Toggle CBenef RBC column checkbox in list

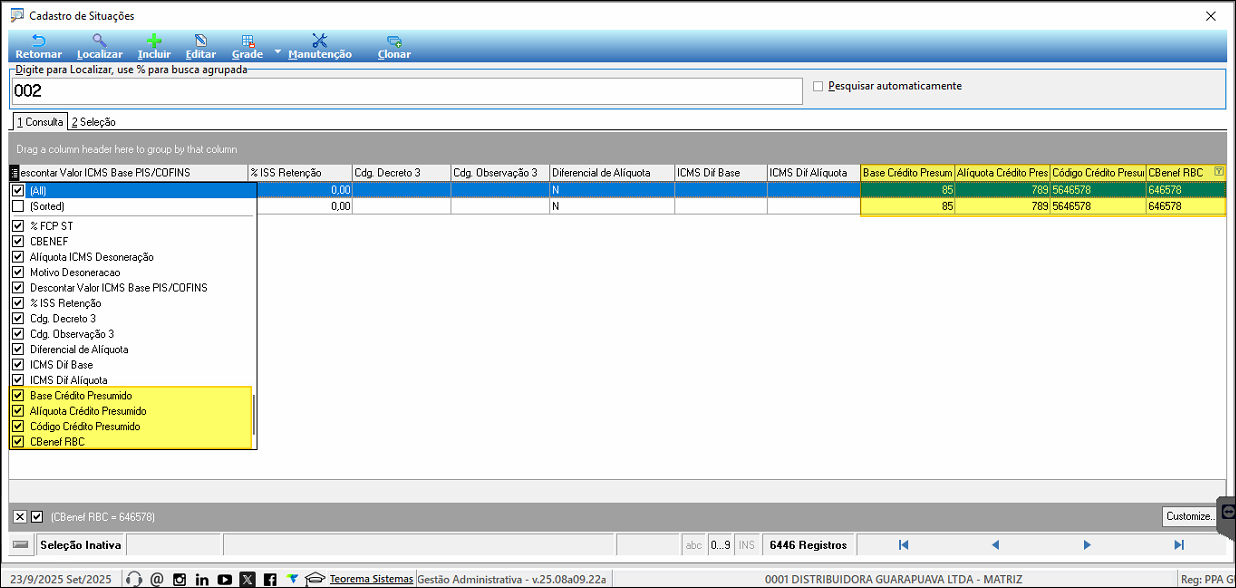(17, 442)
